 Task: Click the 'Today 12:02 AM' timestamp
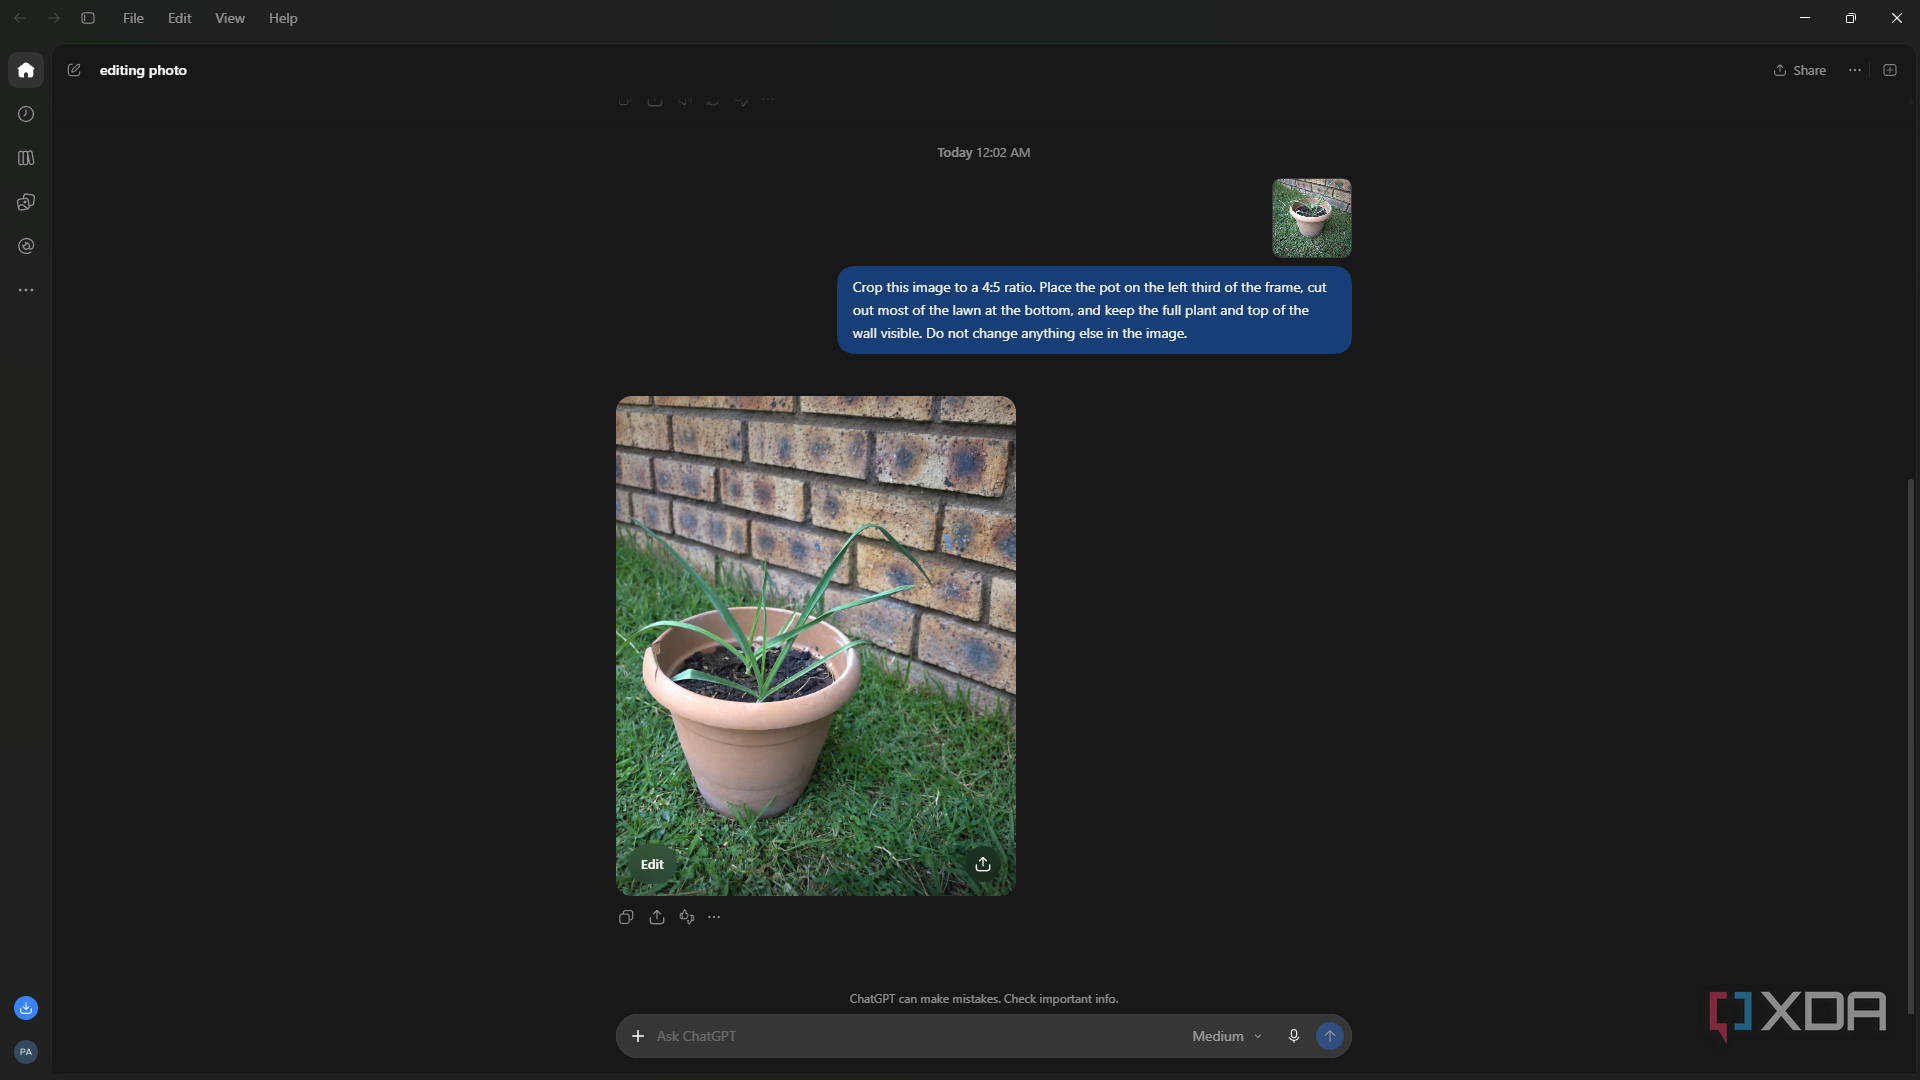click(x=983, y=152)
